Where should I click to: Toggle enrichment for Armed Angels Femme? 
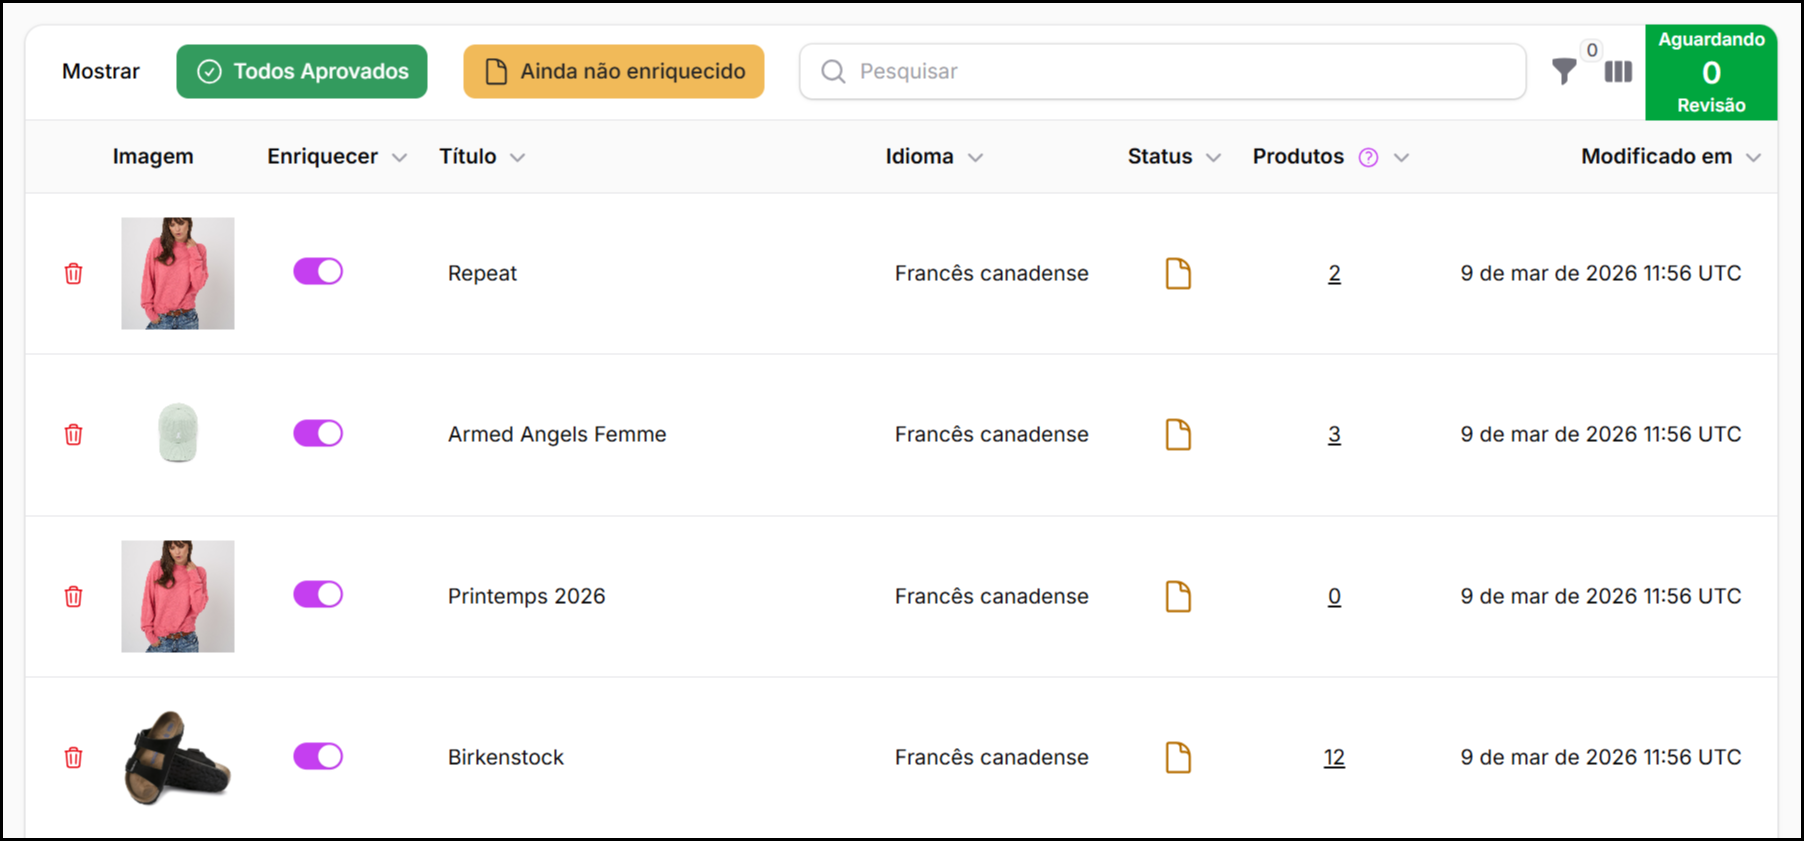318,433
